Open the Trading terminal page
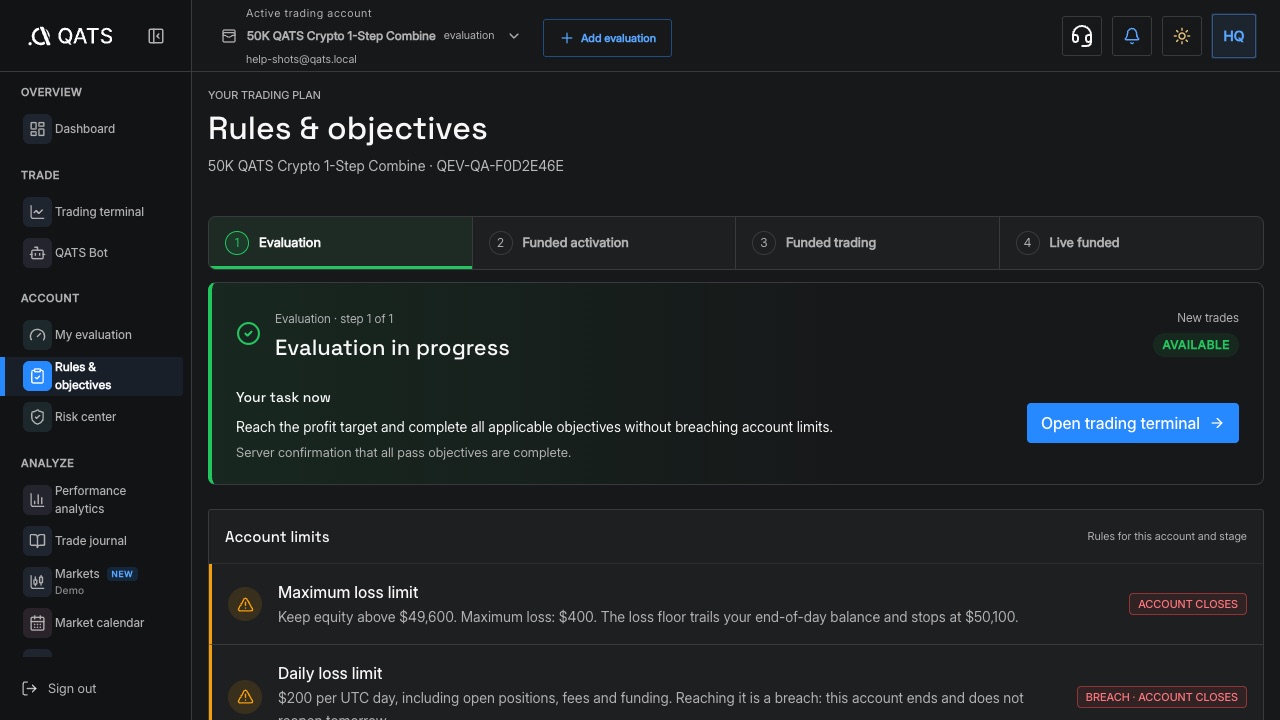This screenshot has width=1280, height=720. (102, 212)
